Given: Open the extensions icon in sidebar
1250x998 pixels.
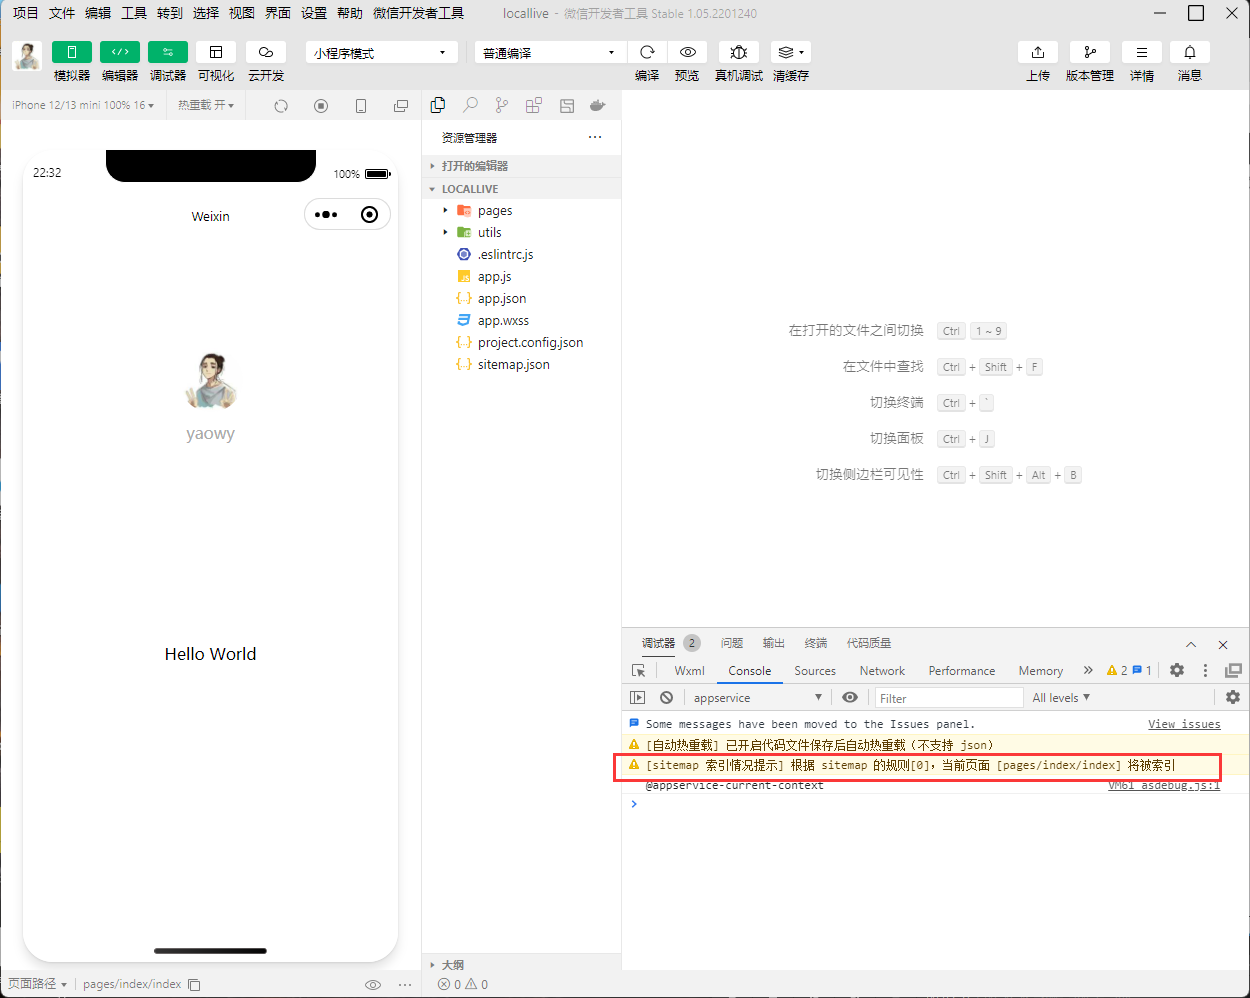Looking at the screenshot, I should pos(534,105).
